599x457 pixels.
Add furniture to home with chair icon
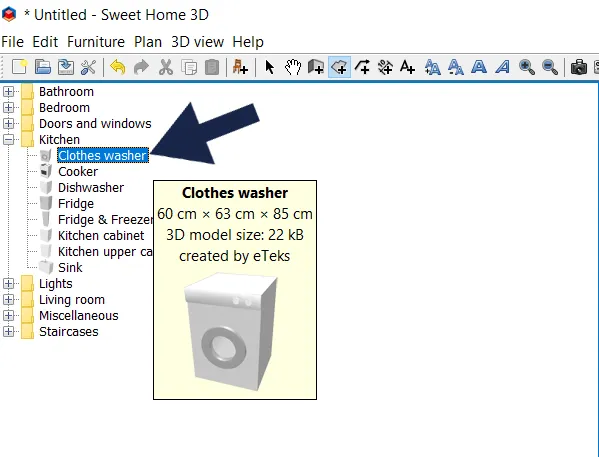pos(240,67)
